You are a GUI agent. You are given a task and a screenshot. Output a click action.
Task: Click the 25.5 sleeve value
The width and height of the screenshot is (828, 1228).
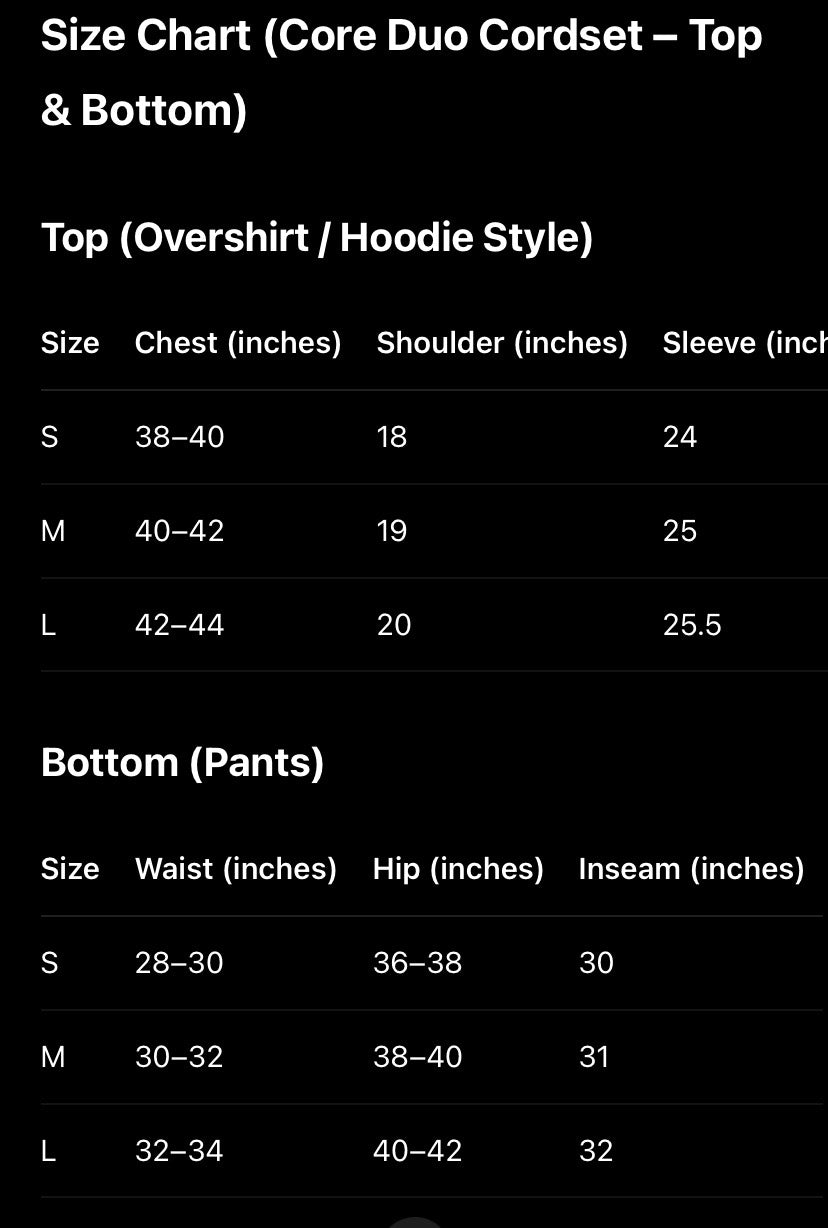[x=691, y=625]
